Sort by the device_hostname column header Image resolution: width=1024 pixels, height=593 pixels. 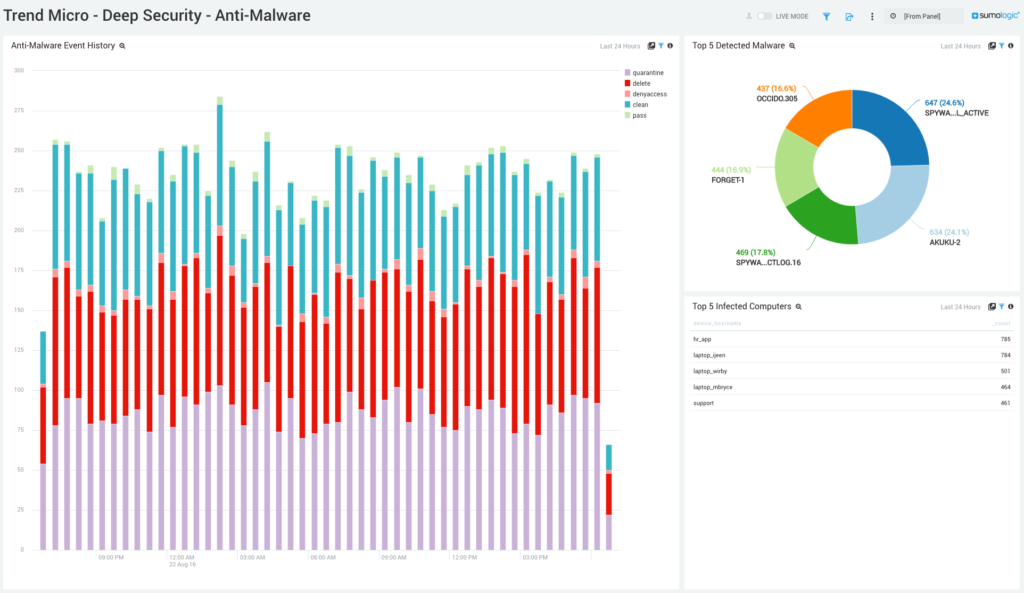[717, 323]
